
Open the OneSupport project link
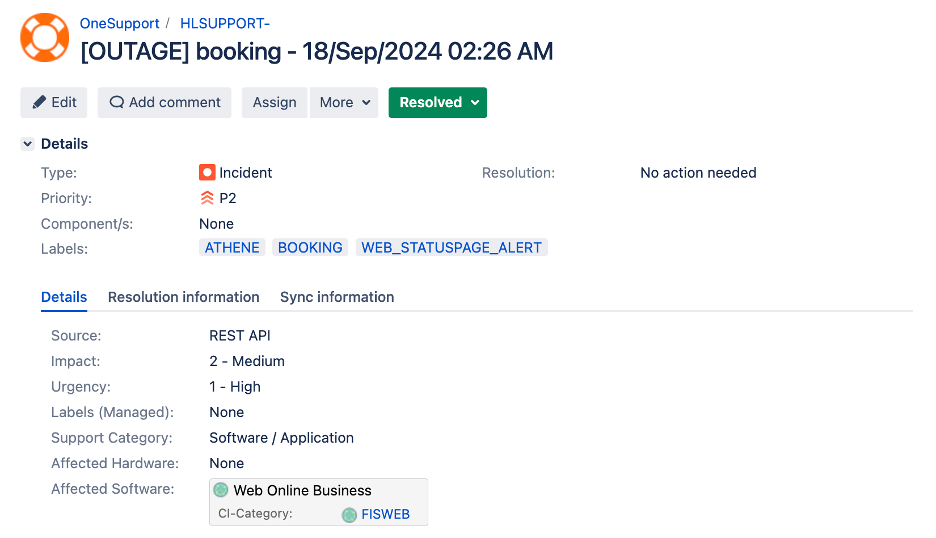[x=119, y=23]
